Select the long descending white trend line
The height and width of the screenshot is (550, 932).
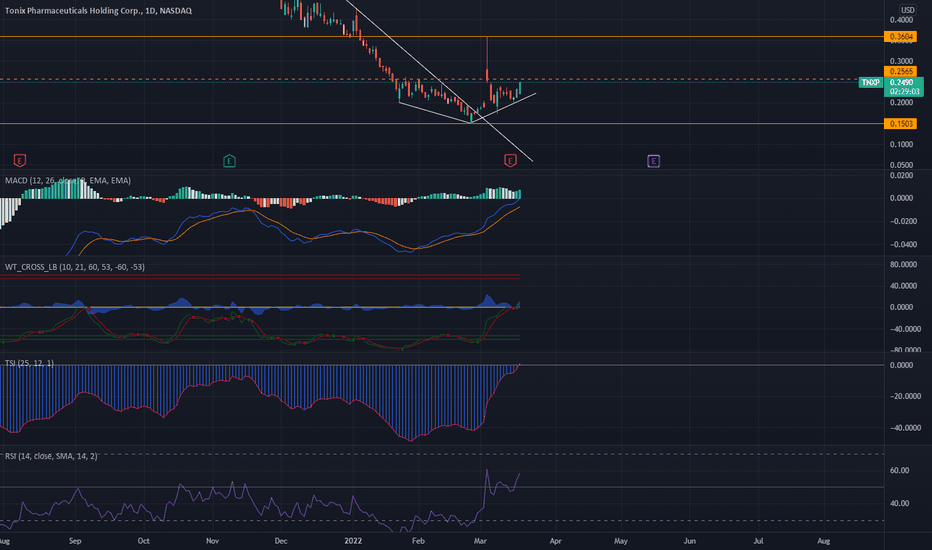coord(439,80)
